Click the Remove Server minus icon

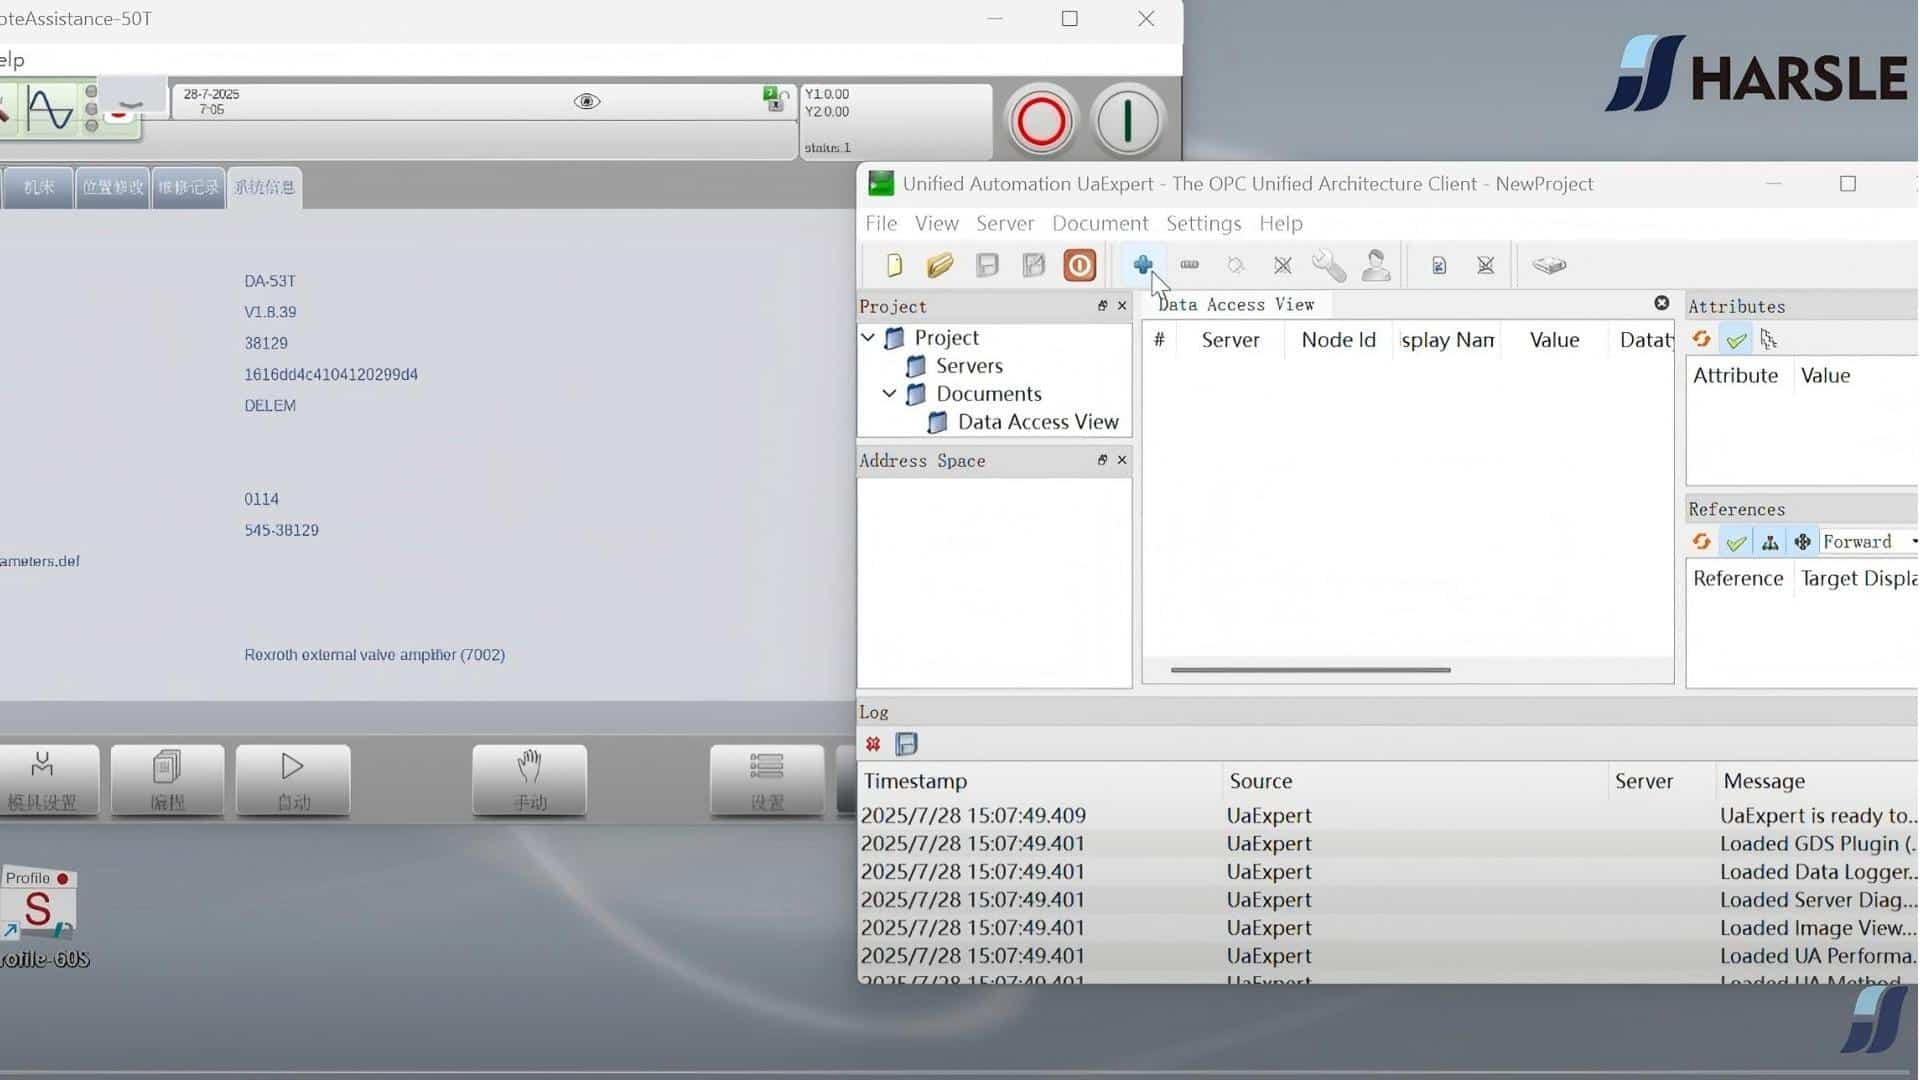(1189, 265)
